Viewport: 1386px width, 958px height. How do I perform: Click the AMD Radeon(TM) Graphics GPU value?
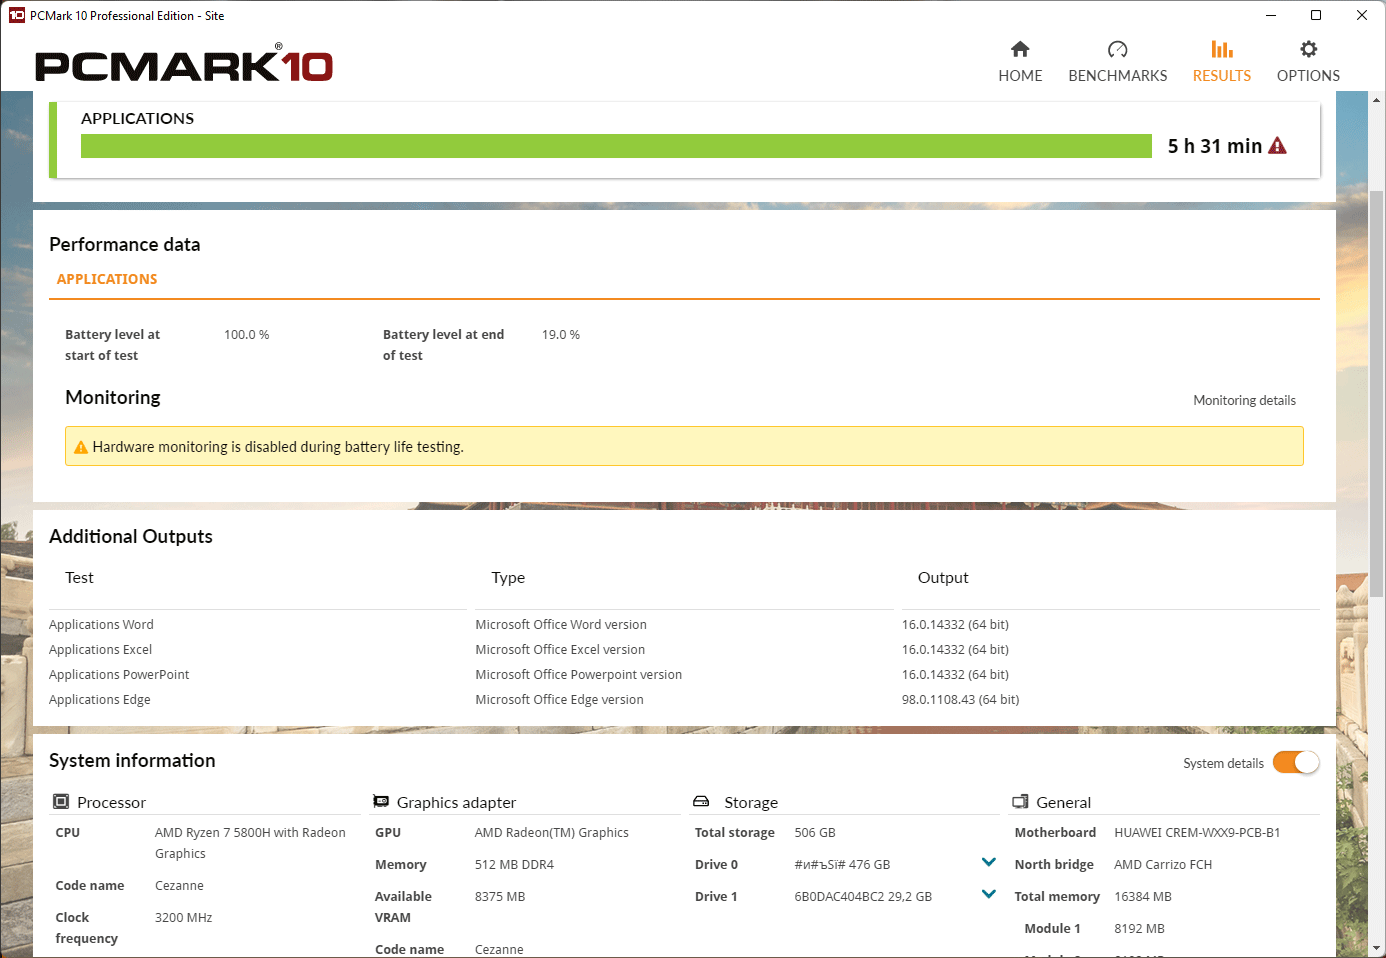point(552,833)
